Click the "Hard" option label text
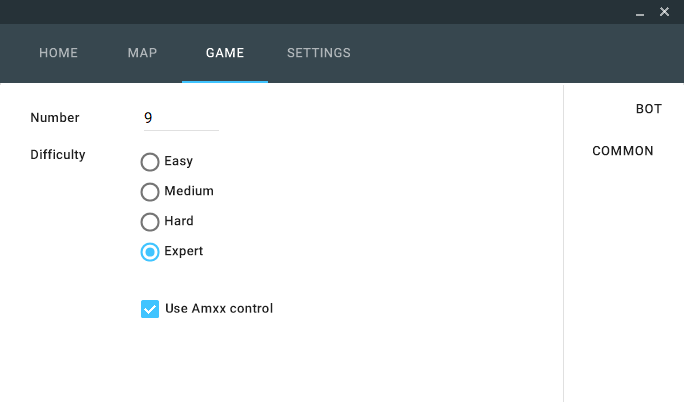 pos(179,221)
